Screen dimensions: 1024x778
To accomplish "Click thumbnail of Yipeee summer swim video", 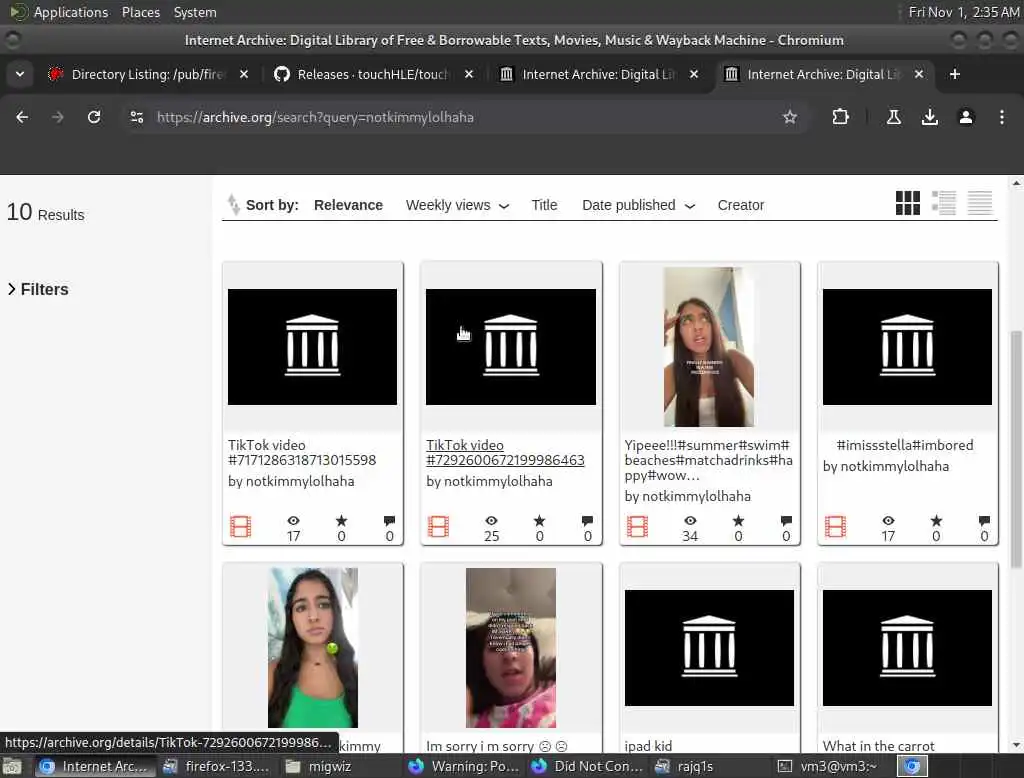I will coord(709,347).
